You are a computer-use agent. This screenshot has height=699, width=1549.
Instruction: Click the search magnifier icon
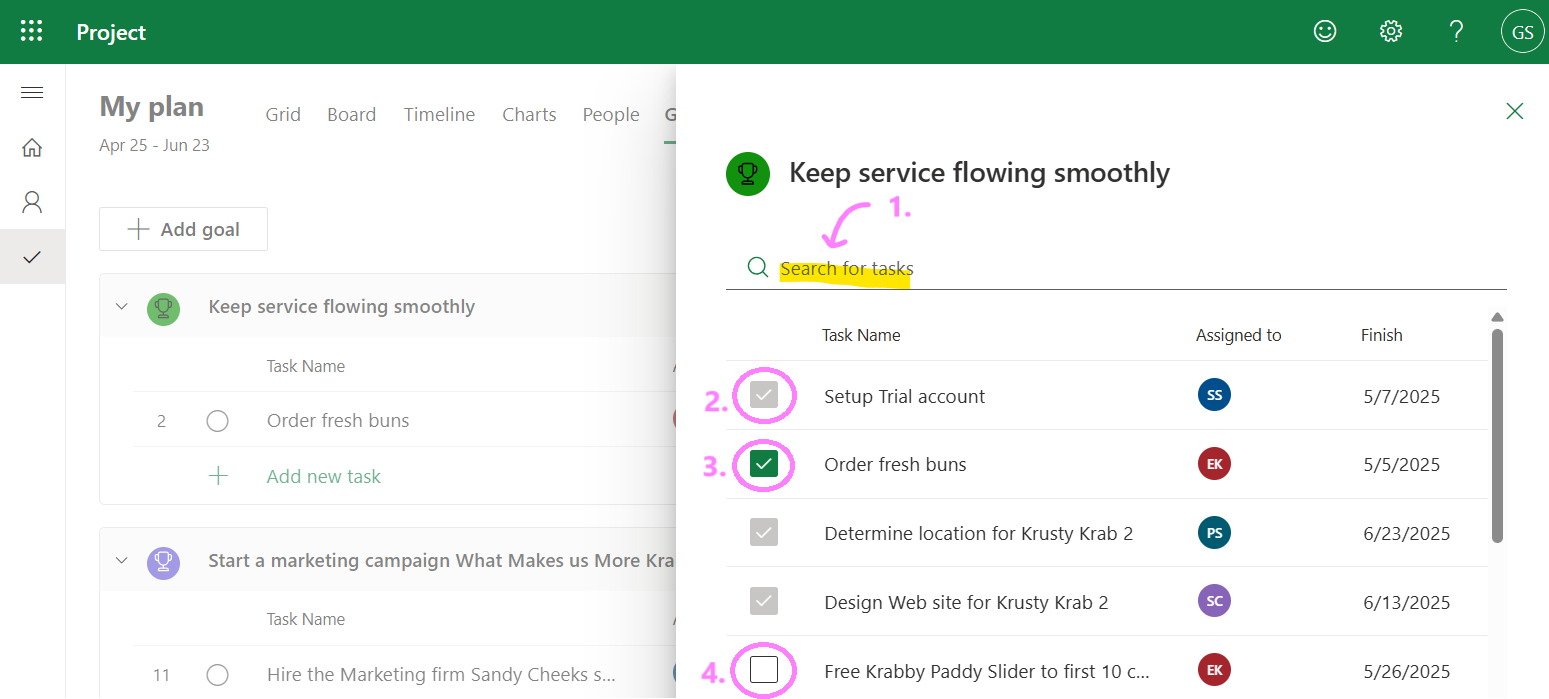[758, 267]
